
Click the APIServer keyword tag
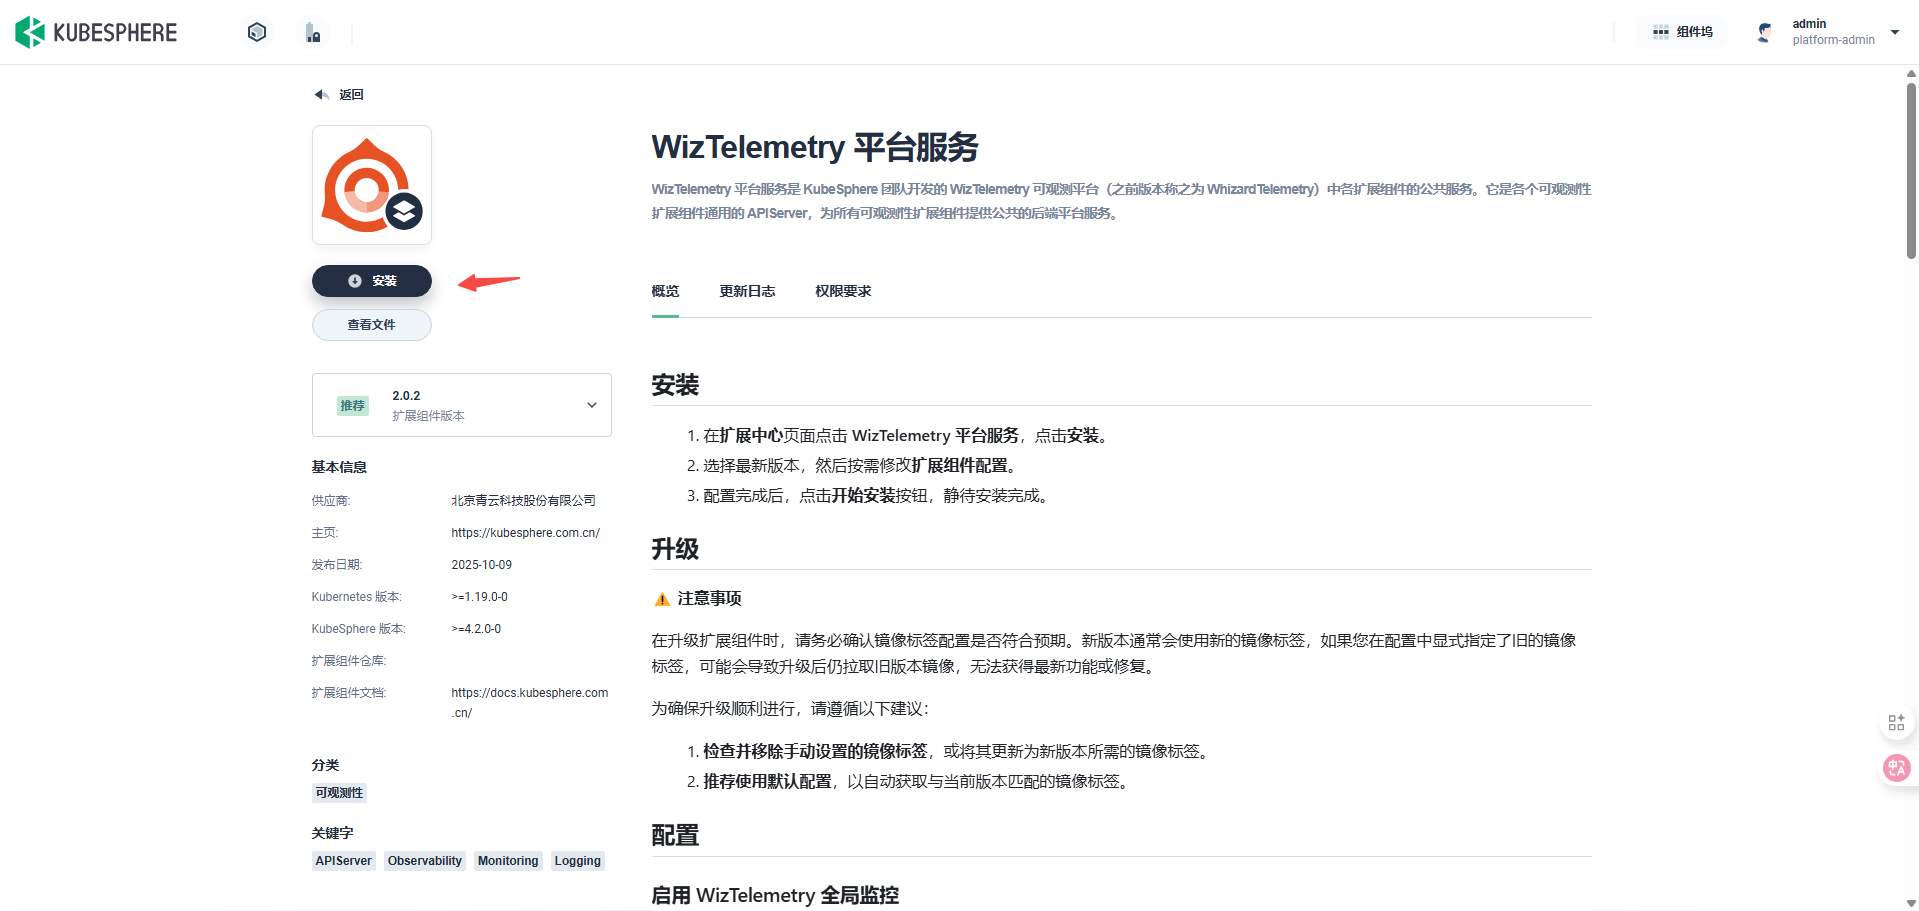click(x=344, y=861)
